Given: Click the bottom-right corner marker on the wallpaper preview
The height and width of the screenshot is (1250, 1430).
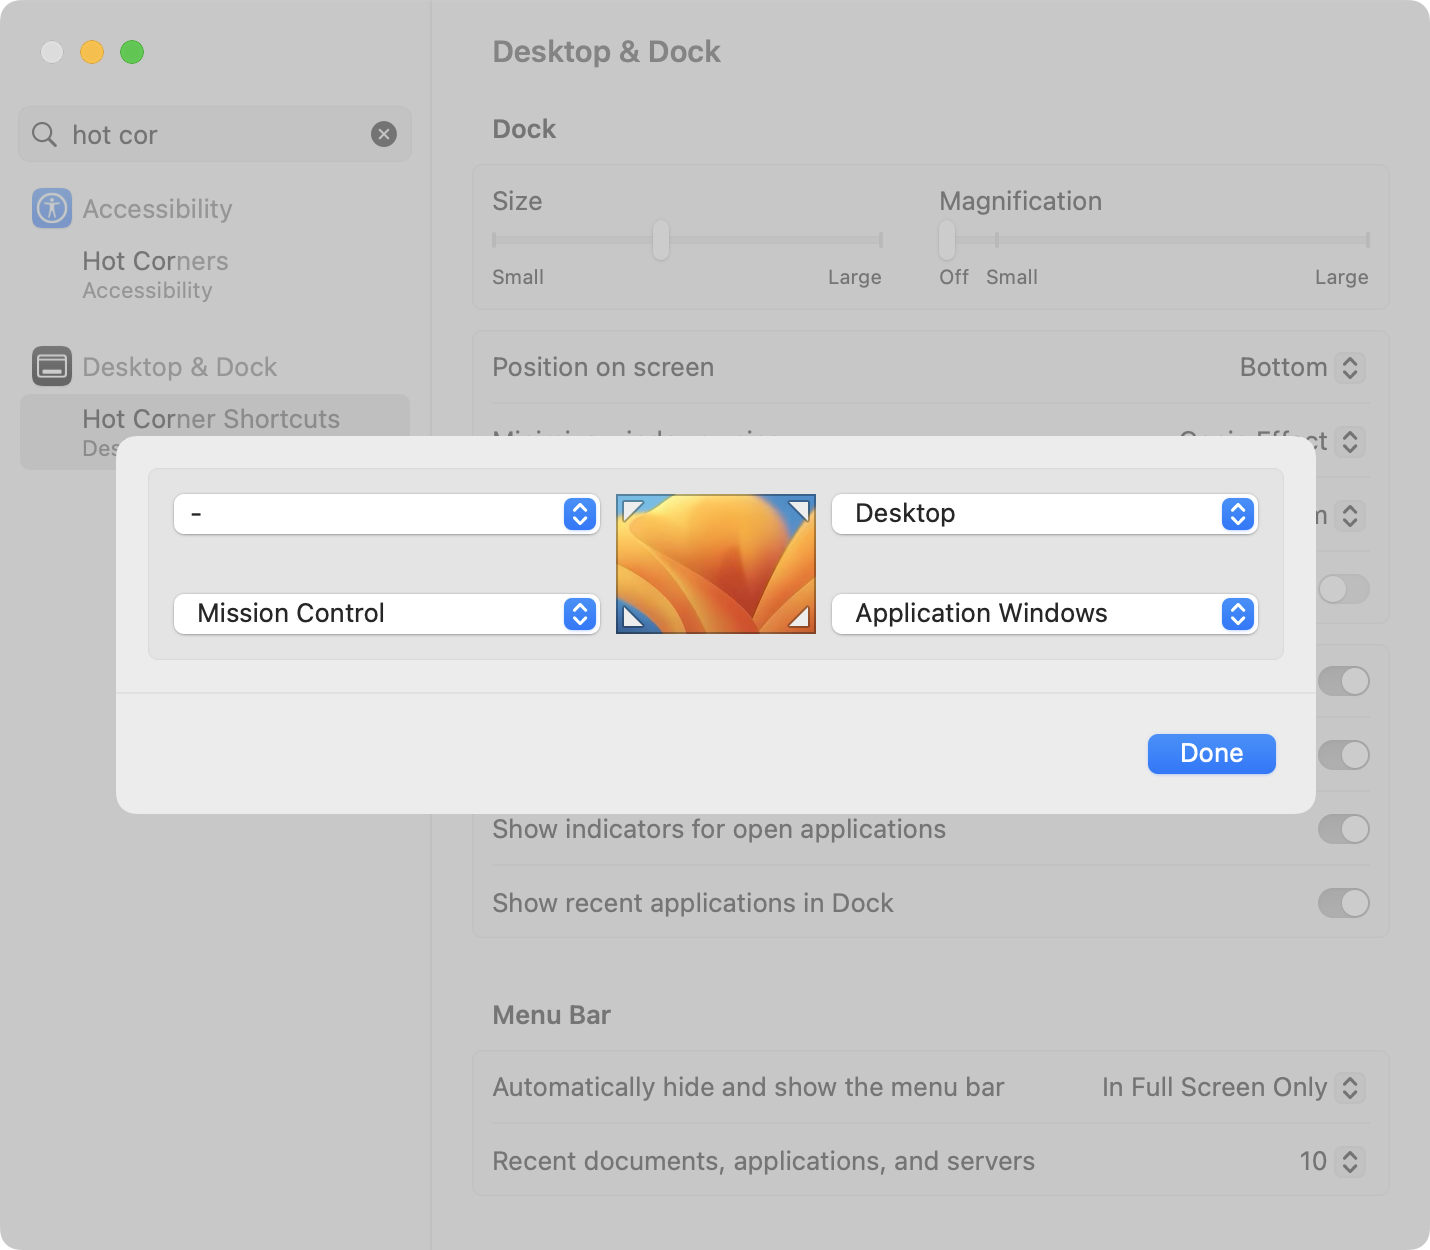Looking at the screenshot, I should click(800, 617).
